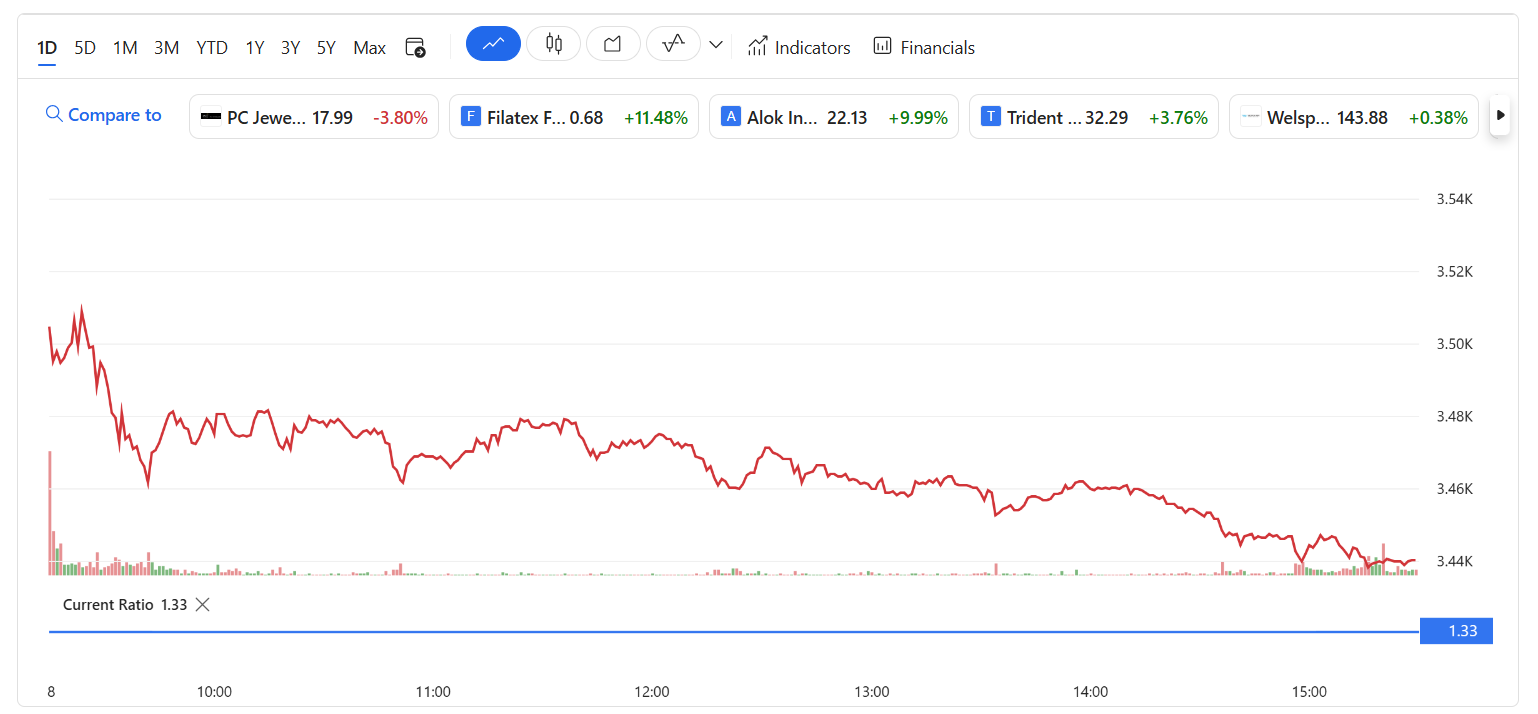
Task: Click the +9.99% change on Alok chip
Action: [x=918, y=118]
